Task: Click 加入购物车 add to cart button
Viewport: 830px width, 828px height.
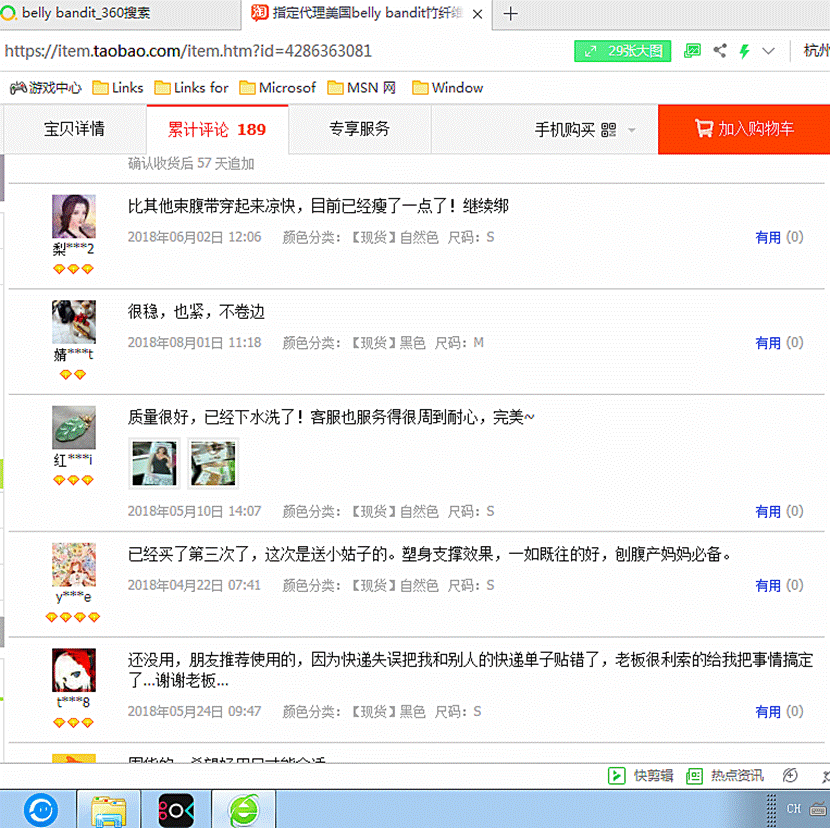Action: 744,129
